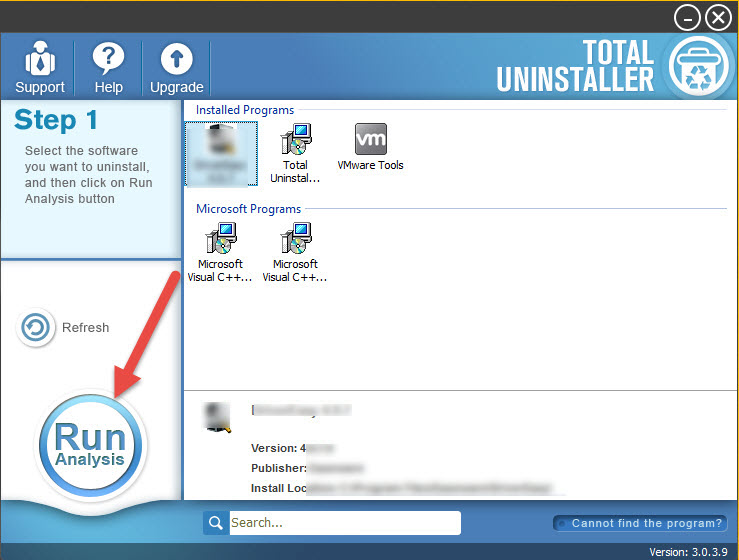
Task: Minimize the Total Uninstaller window
Action: click(x=688, y=17)
